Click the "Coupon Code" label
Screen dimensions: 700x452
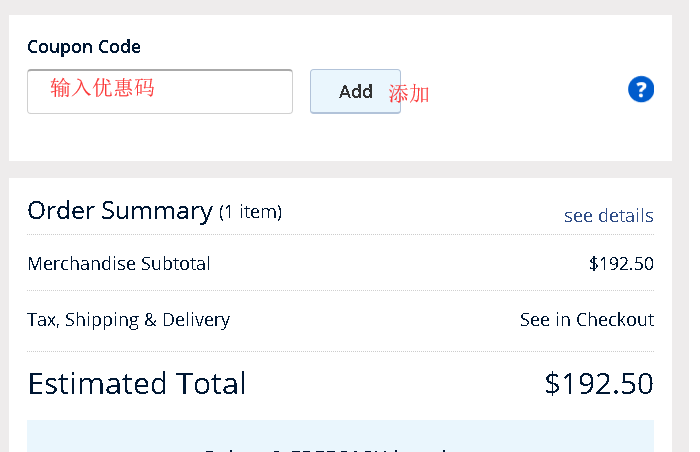tap(84, 47)
